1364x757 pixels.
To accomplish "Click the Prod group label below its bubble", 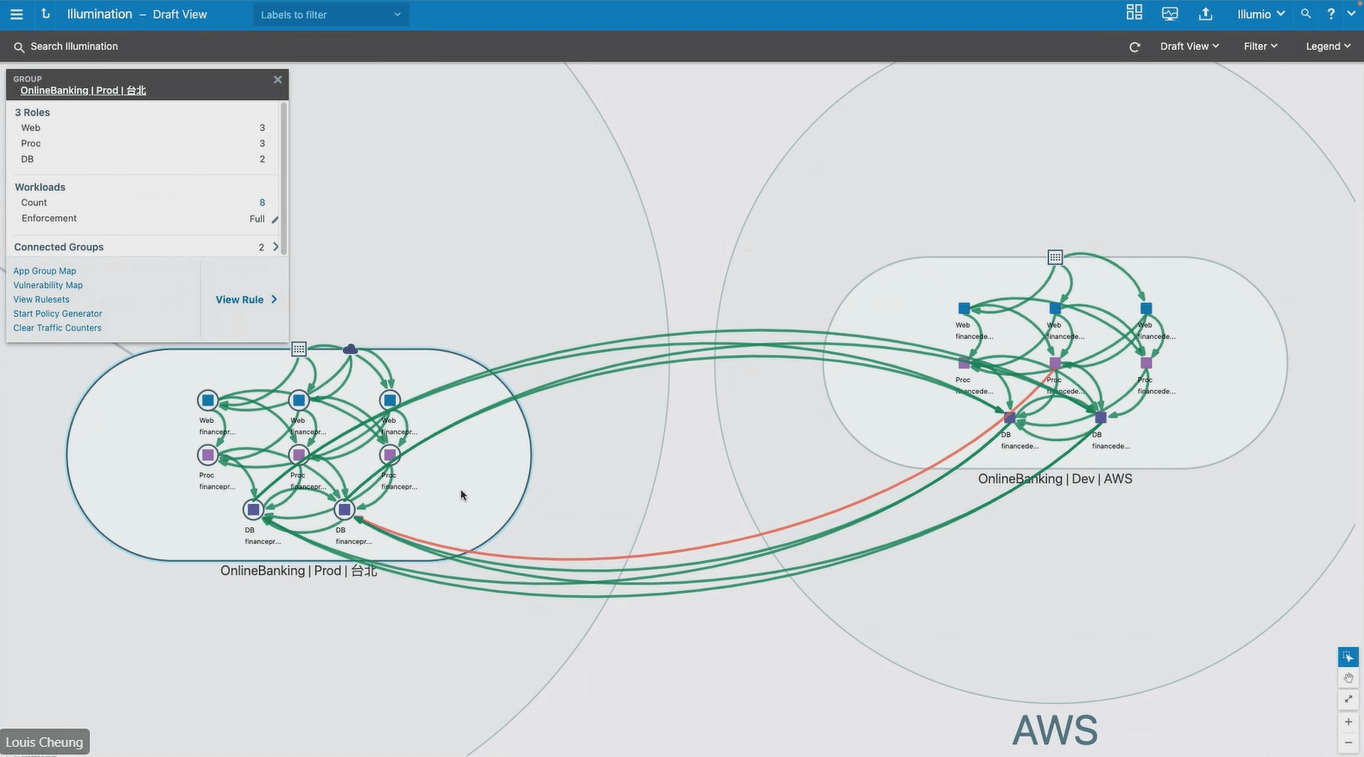I will 299,571.
